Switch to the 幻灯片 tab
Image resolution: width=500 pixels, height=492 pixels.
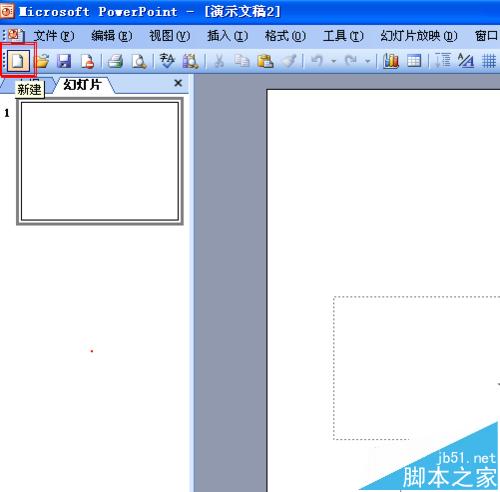(x=82, y=85)
